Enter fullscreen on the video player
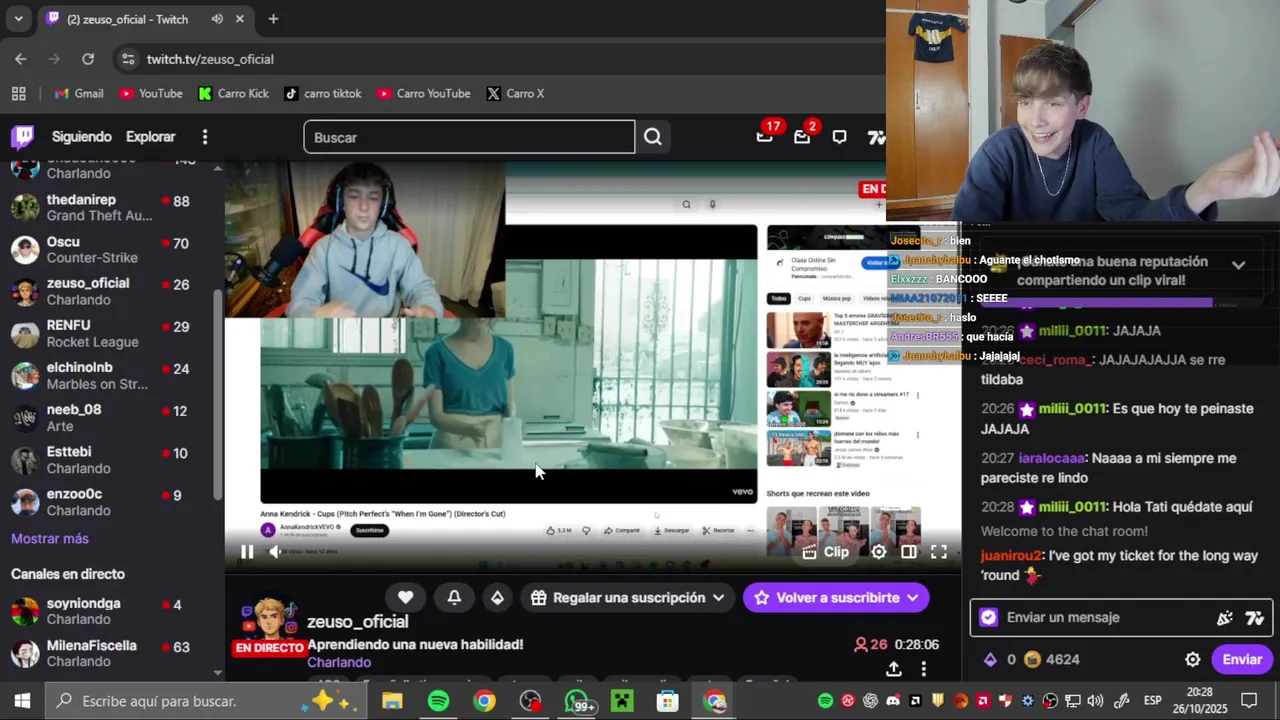The width and height of the screenshot is (1280, 720). click(939, 551)
